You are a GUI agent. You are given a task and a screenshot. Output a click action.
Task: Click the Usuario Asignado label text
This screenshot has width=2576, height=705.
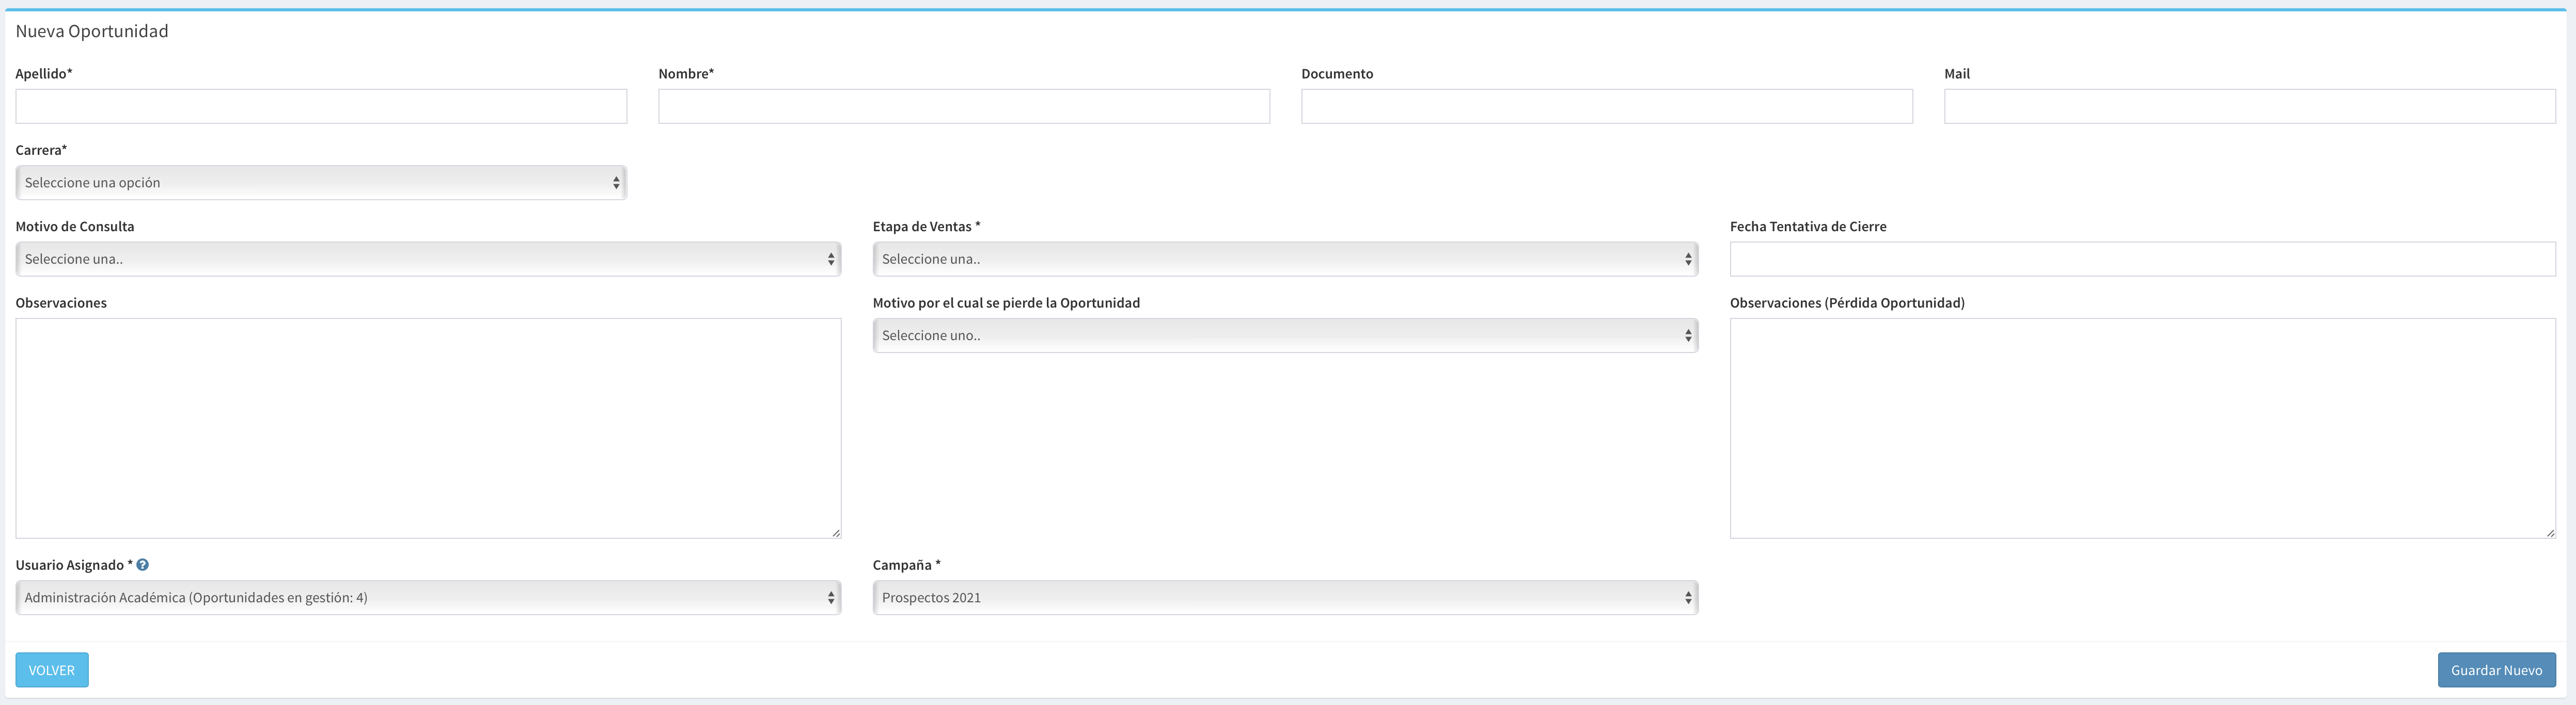[x=69, y=565]
